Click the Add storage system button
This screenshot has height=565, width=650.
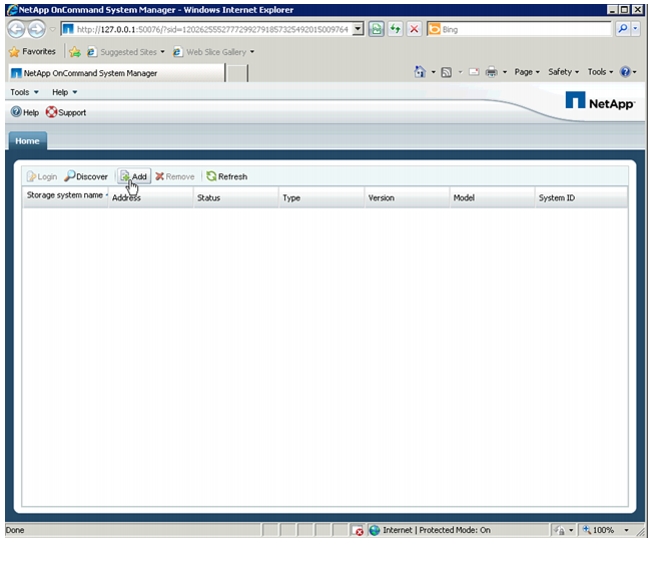[x=133, y=177]
